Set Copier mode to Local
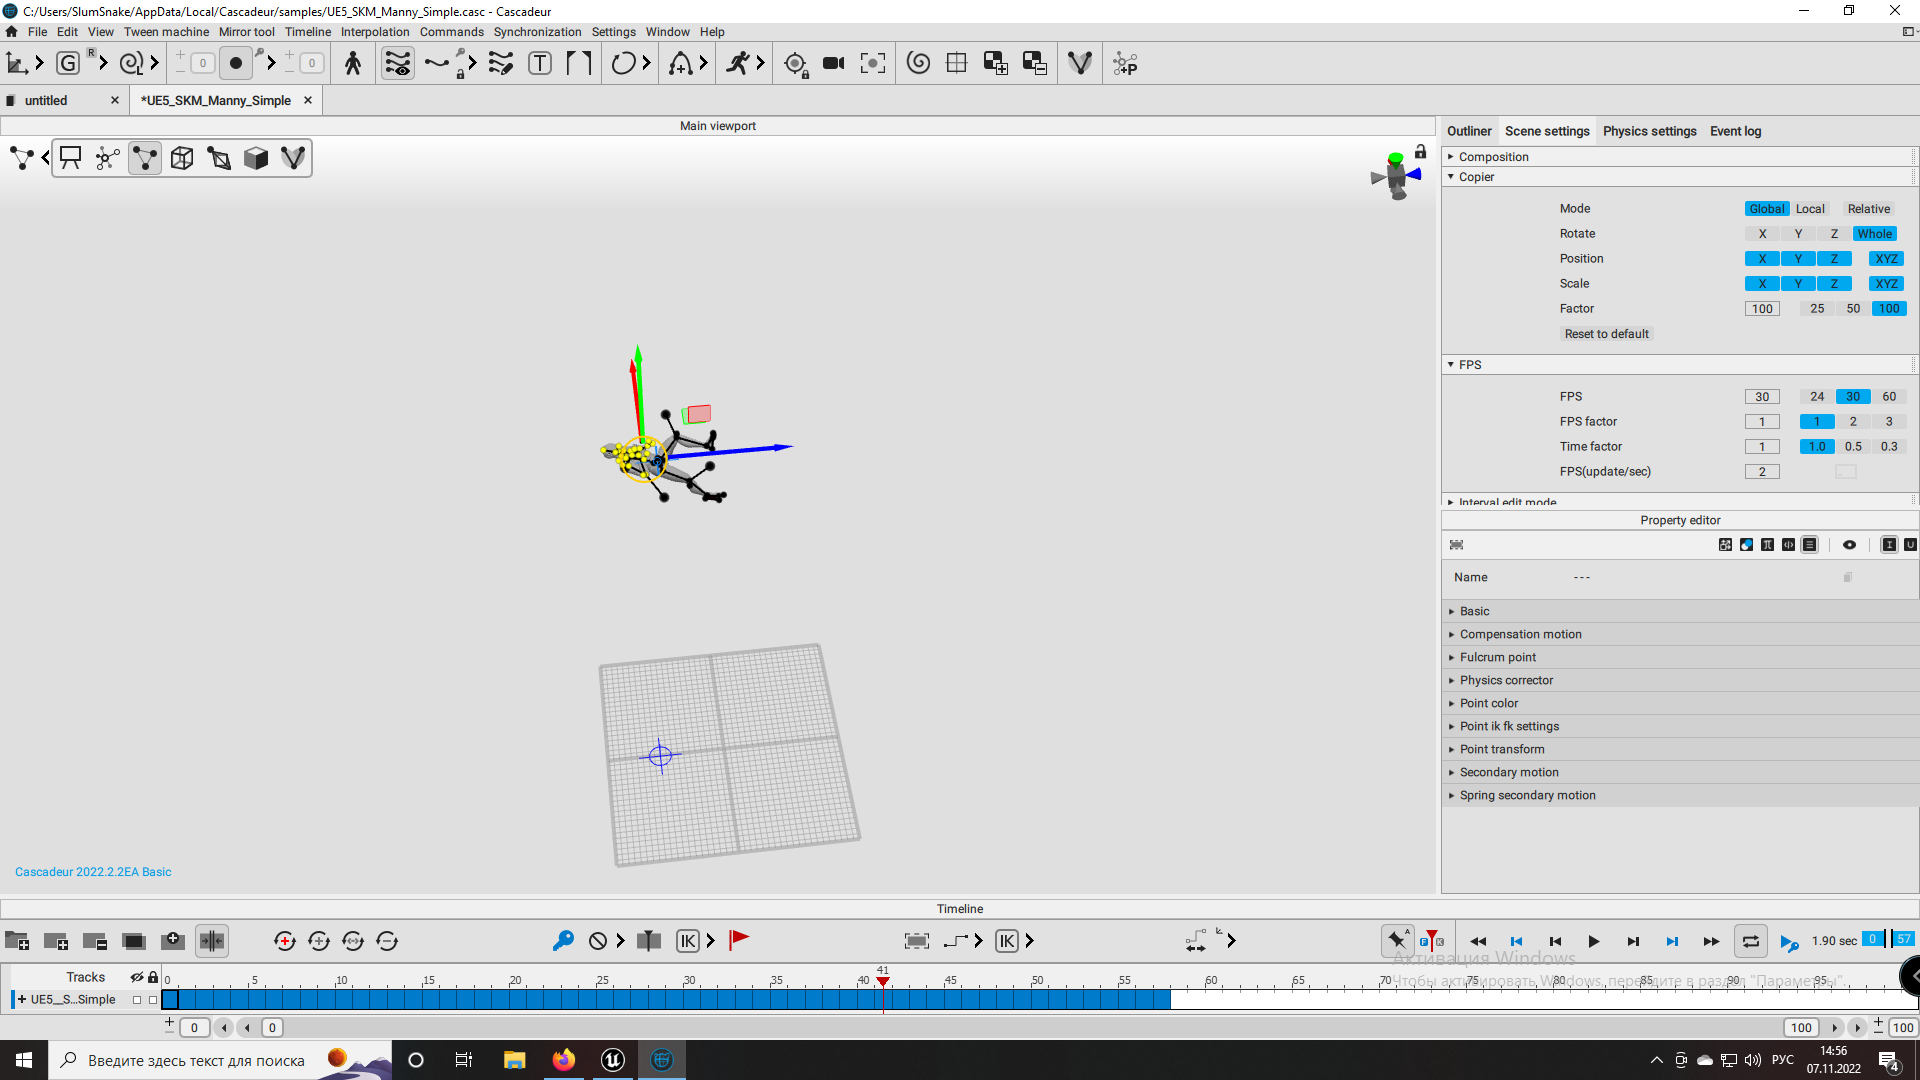Viewport: 1920px width, 1080px height. pyautogui.click(x=1810, y=209)
